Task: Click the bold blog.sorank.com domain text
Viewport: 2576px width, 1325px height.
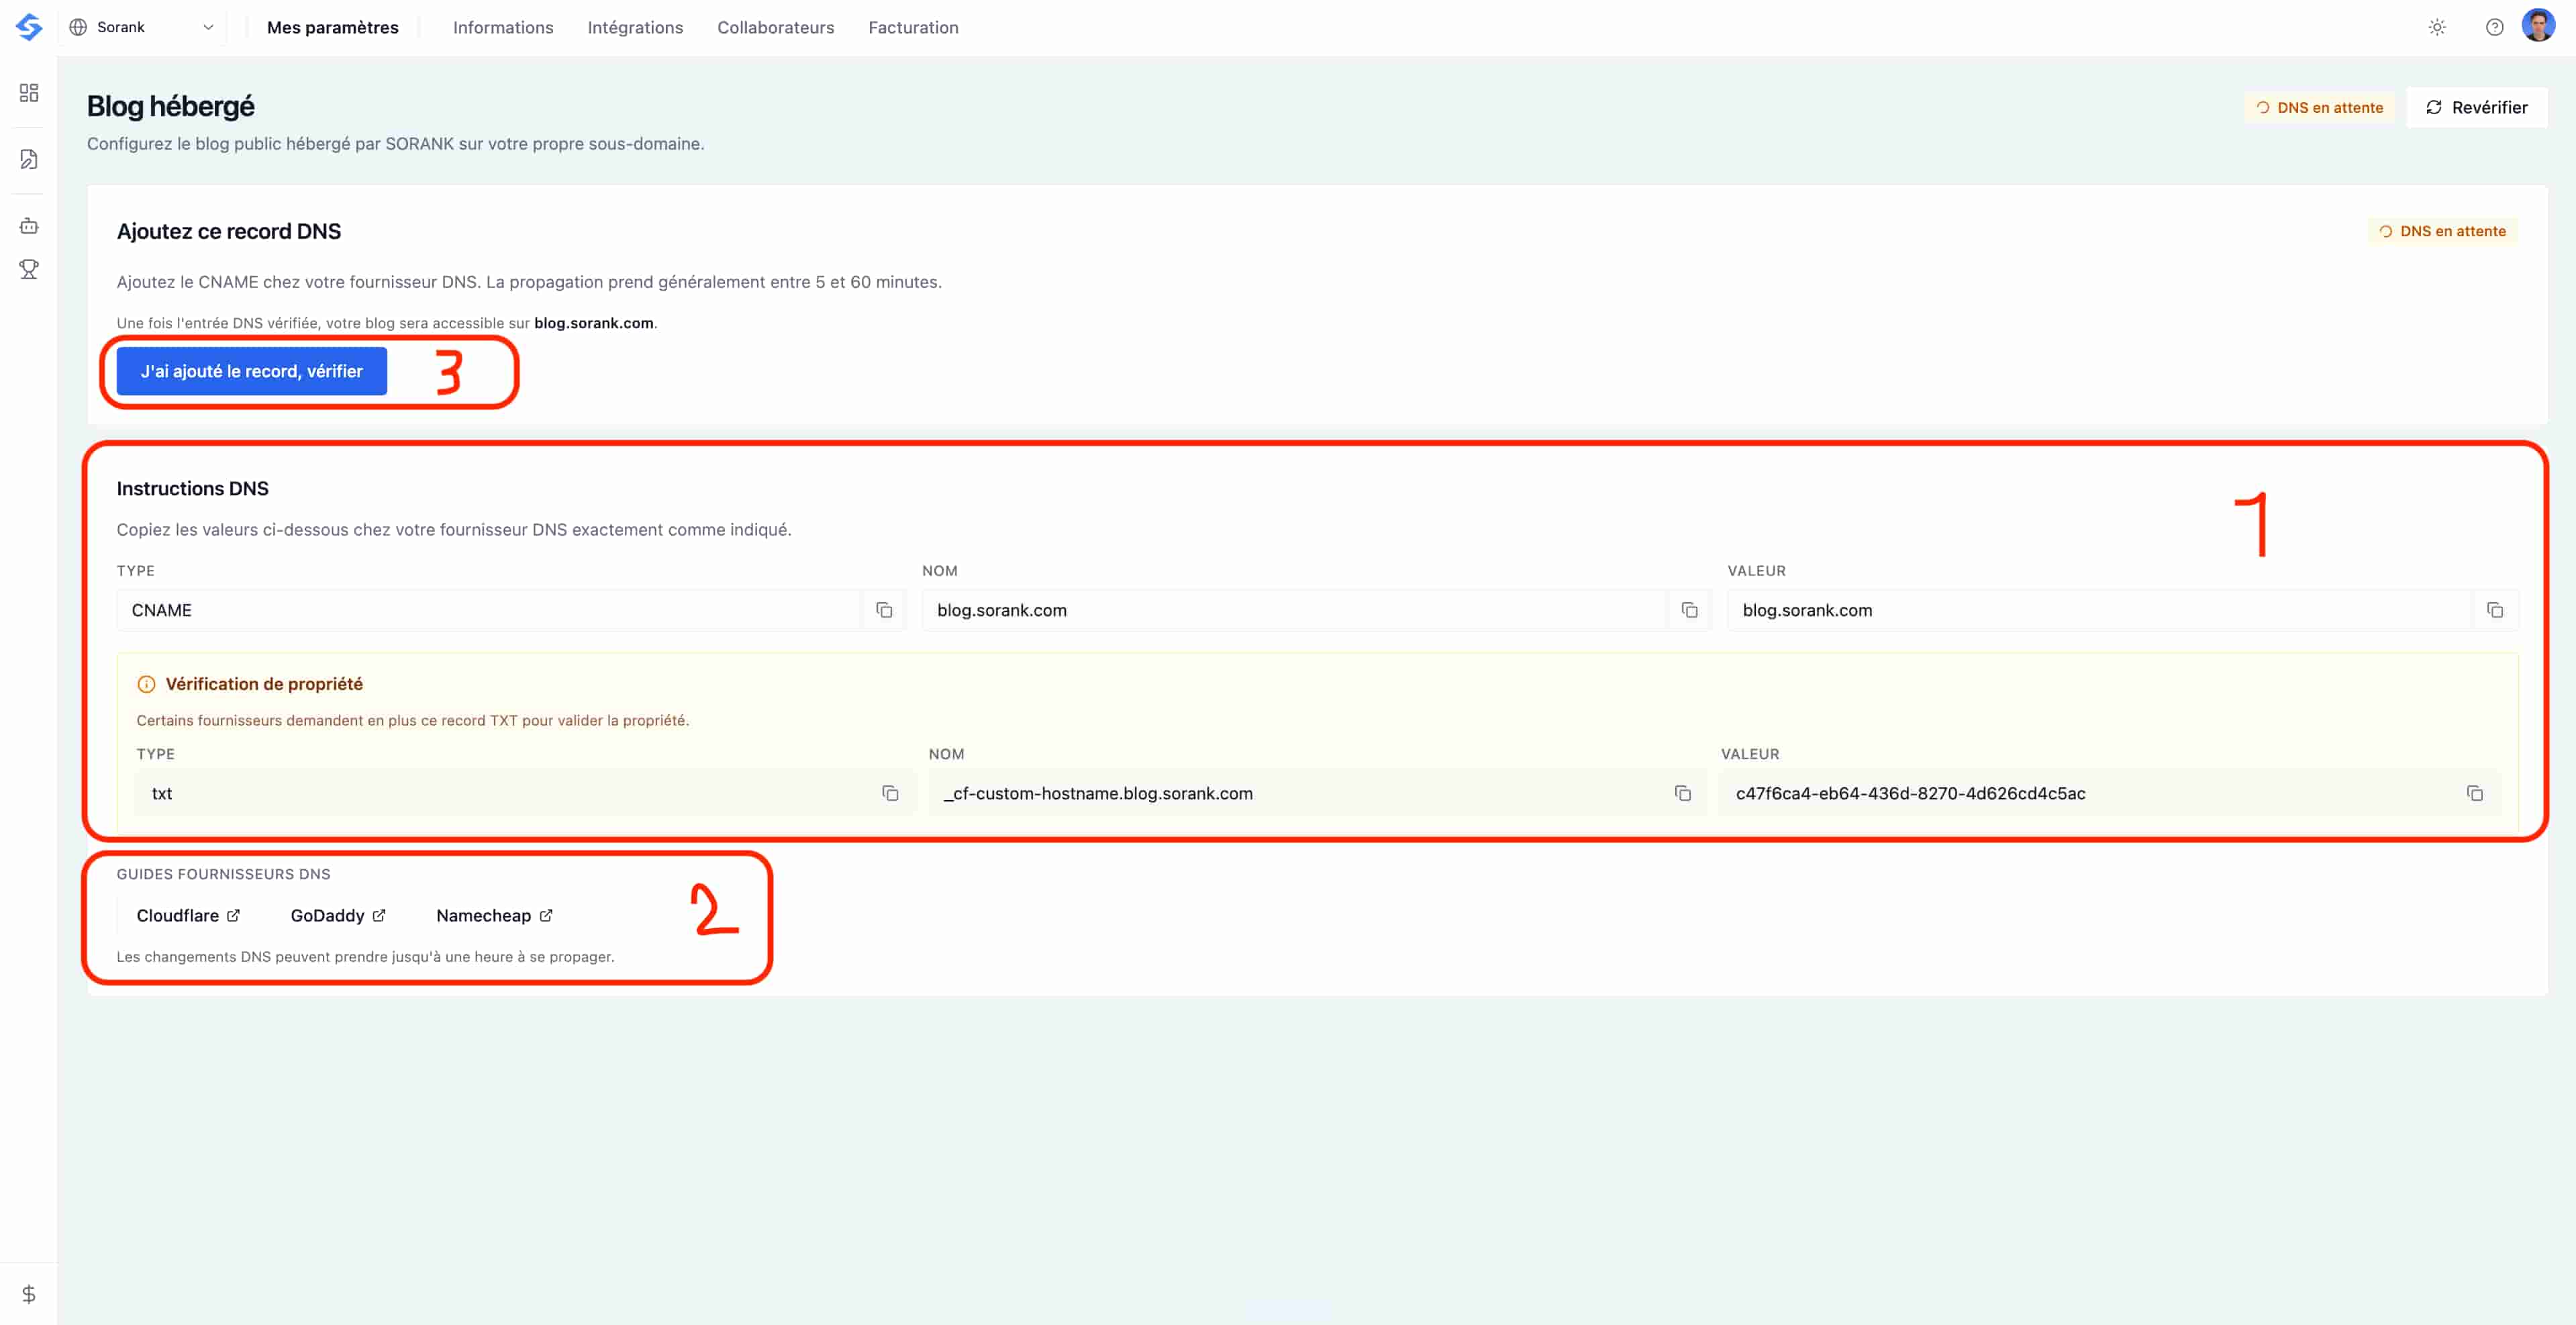Action: pyautogui.click(x=594, y=323)
